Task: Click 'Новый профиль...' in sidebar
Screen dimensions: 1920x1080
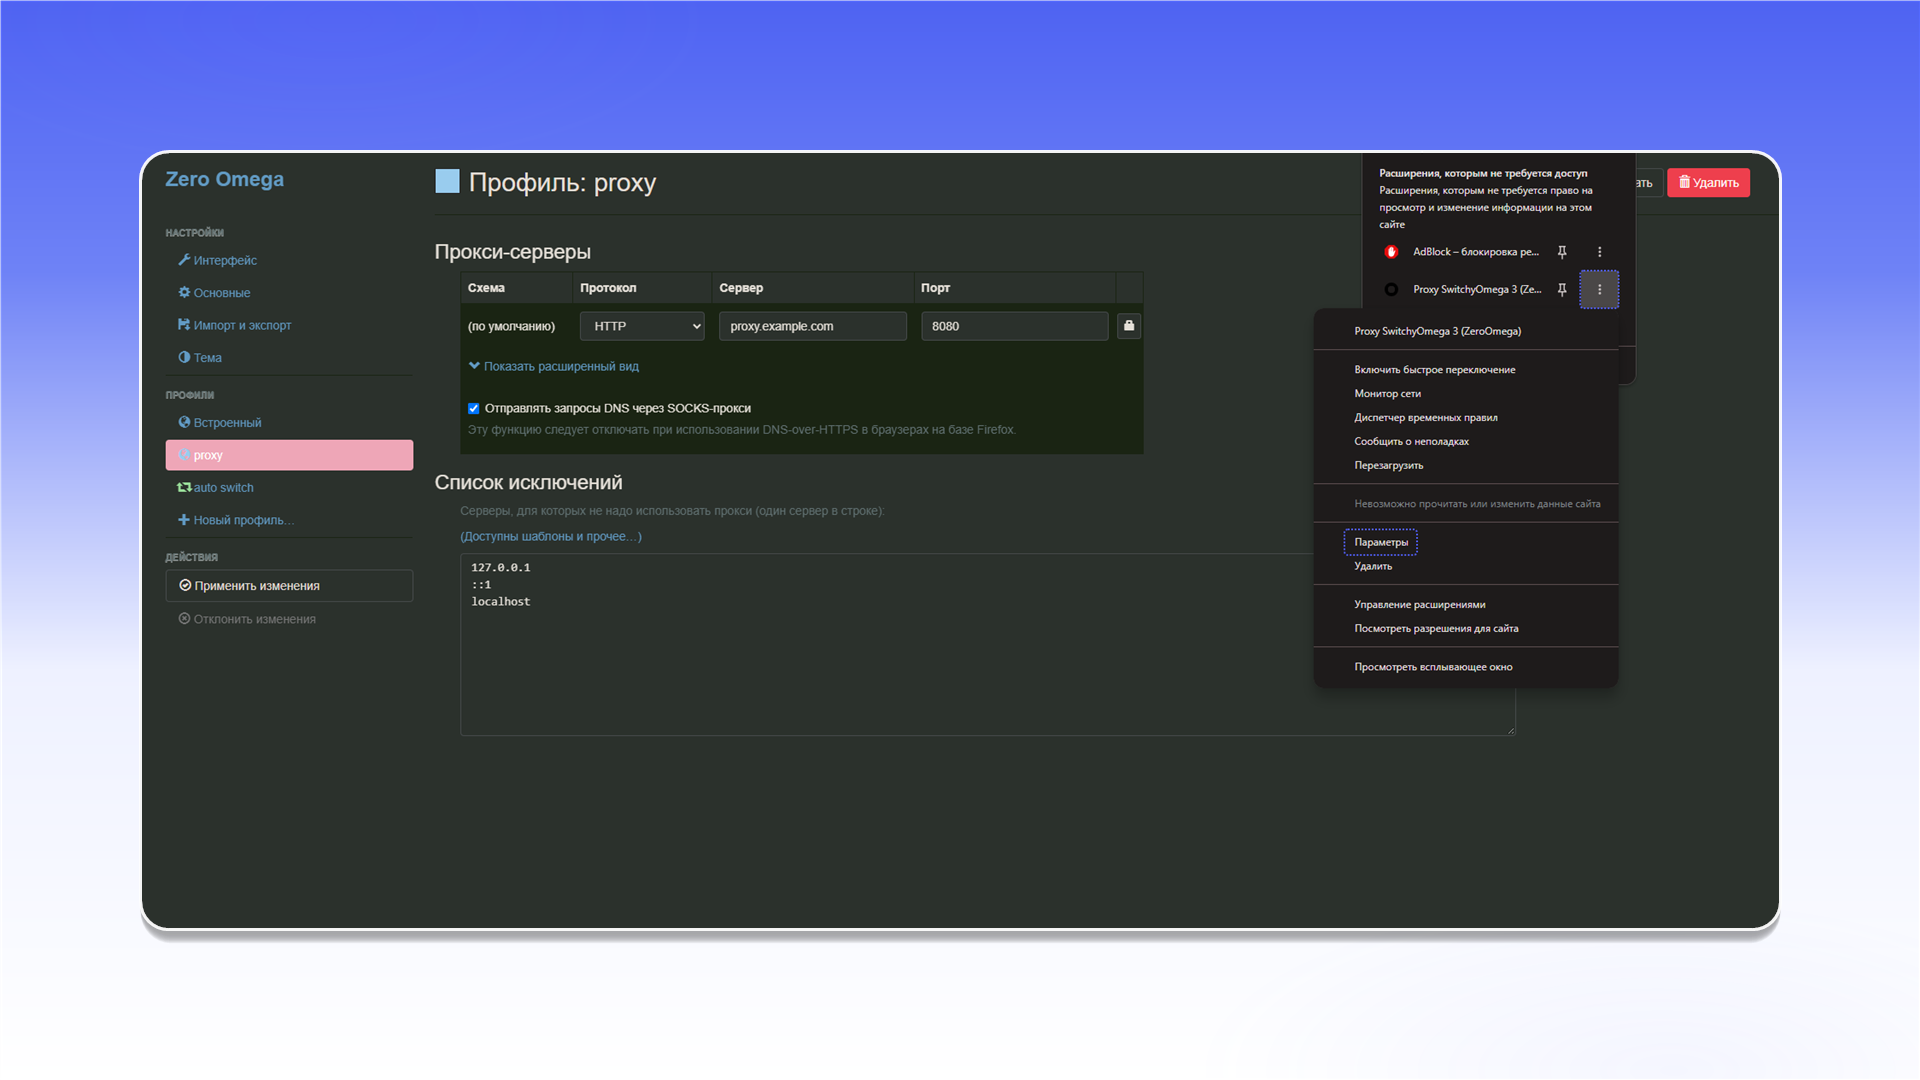Action: point(236,520)
